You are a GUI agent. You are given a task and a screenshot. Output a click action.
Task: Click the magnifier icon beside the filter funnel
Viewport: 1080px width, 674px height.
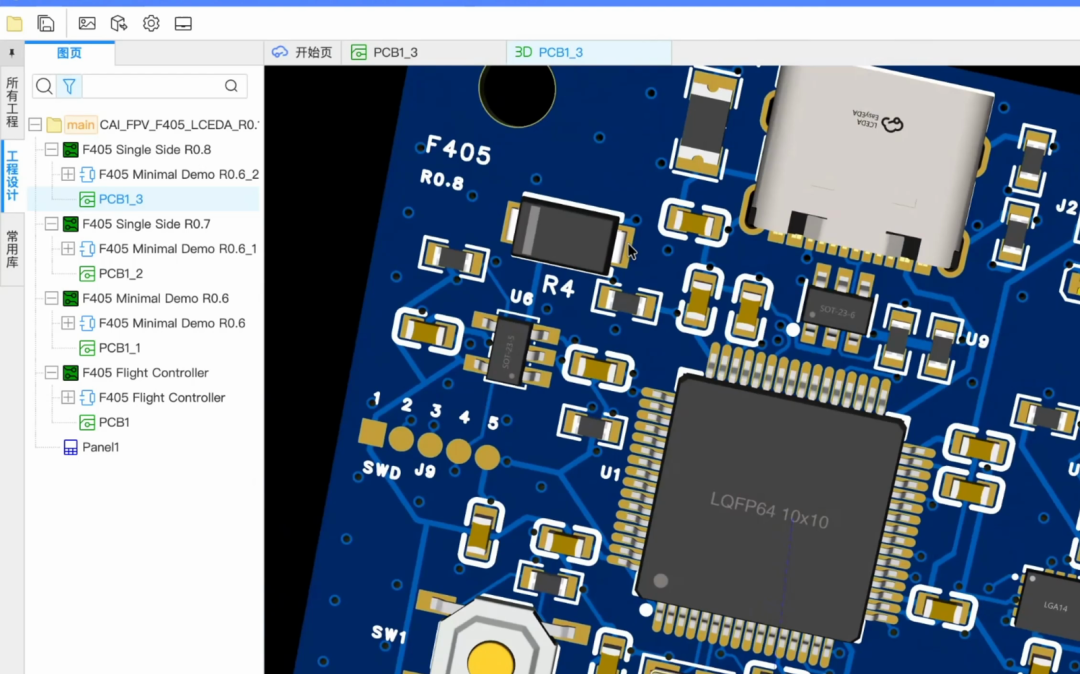[x=44, y=86]
